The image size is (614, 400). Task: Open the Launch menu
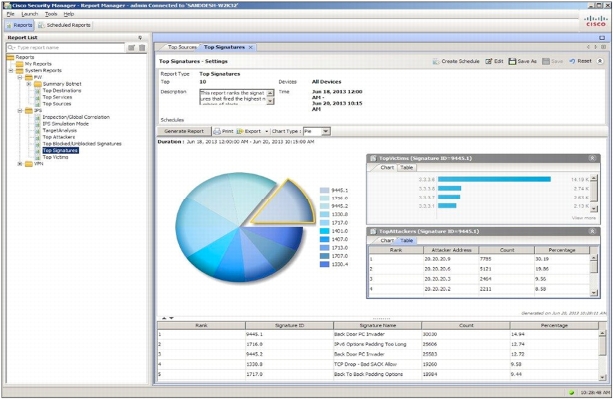[30, 14]
